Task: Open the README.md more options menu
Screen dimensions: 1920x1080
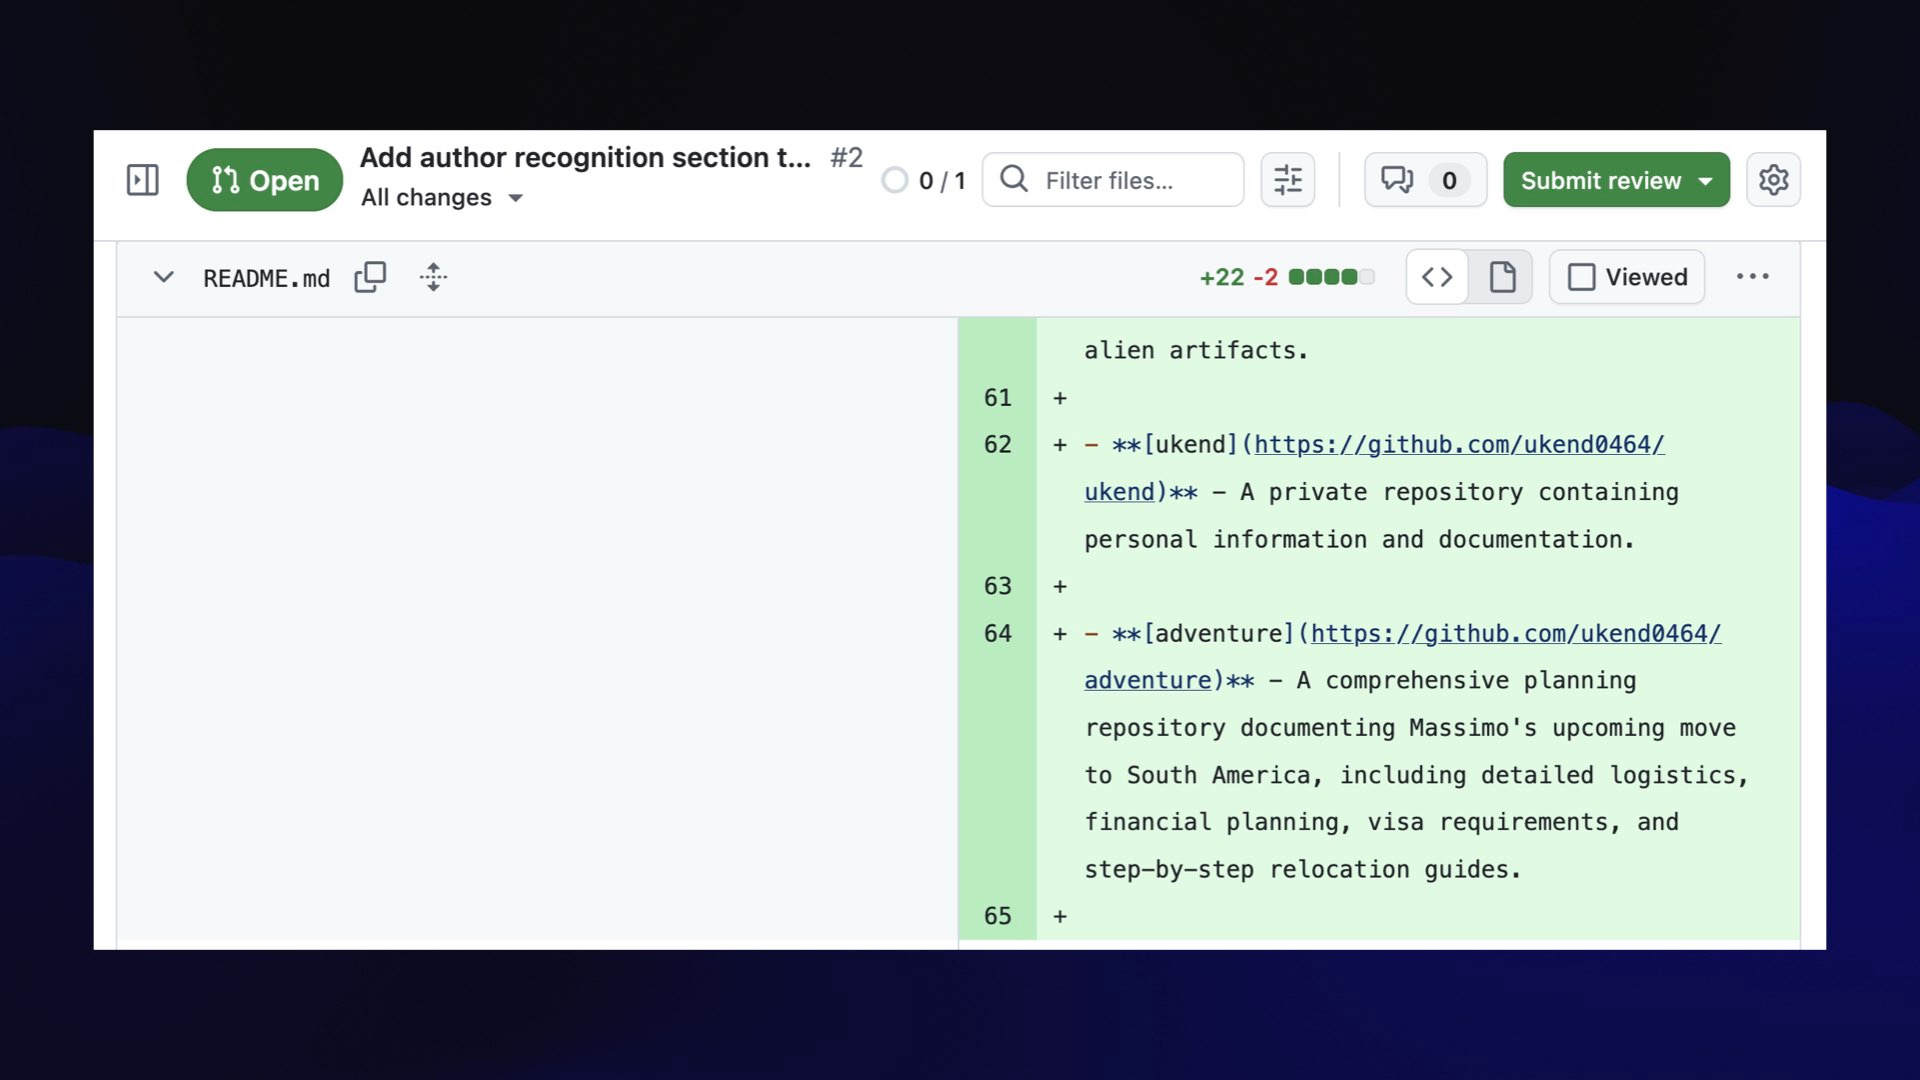Action: pyautogui.click(x=1752, y=277)
